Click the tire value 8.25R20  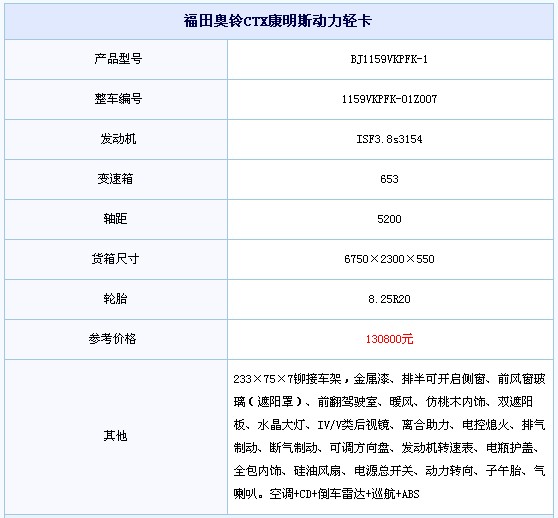389,299
